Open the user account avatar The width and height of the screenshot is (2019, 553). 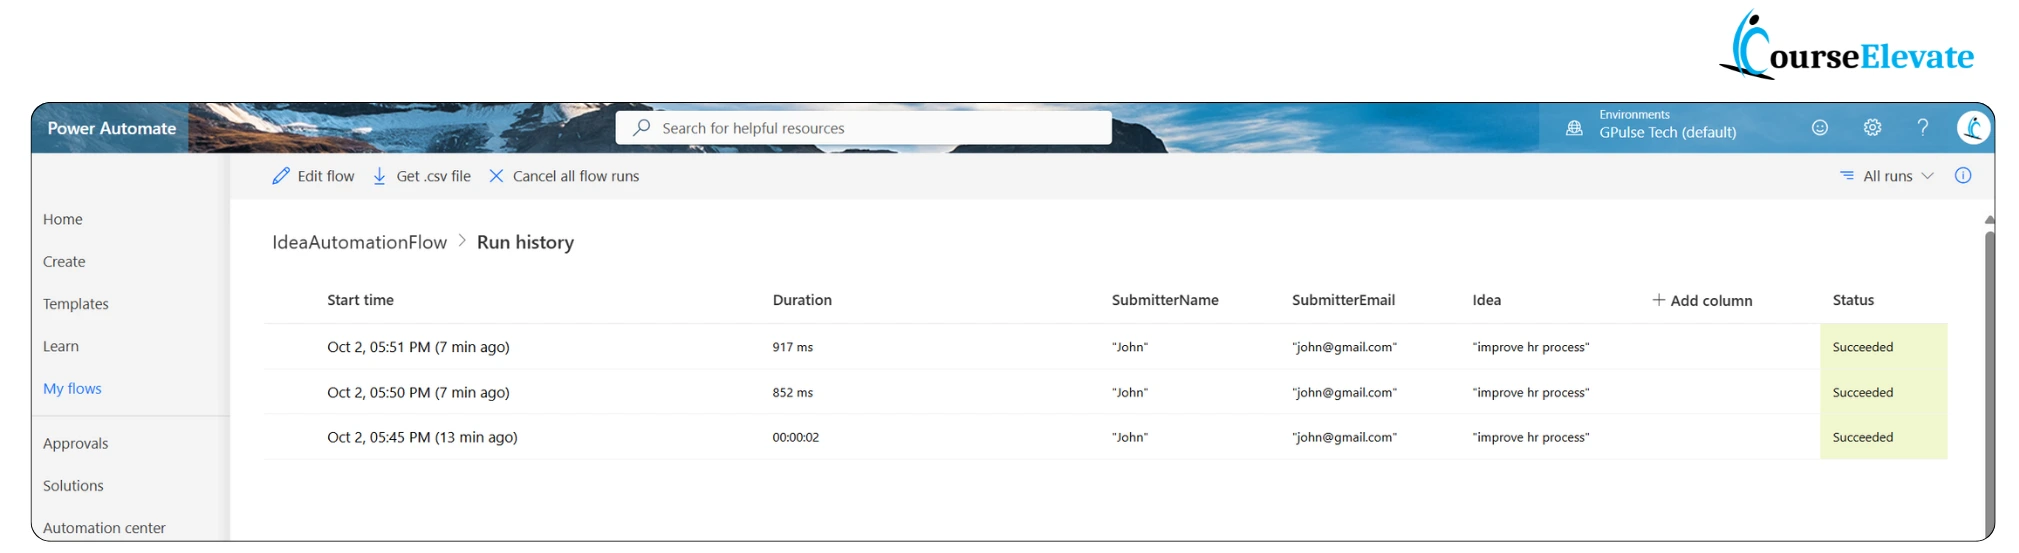click(1972, 128)
